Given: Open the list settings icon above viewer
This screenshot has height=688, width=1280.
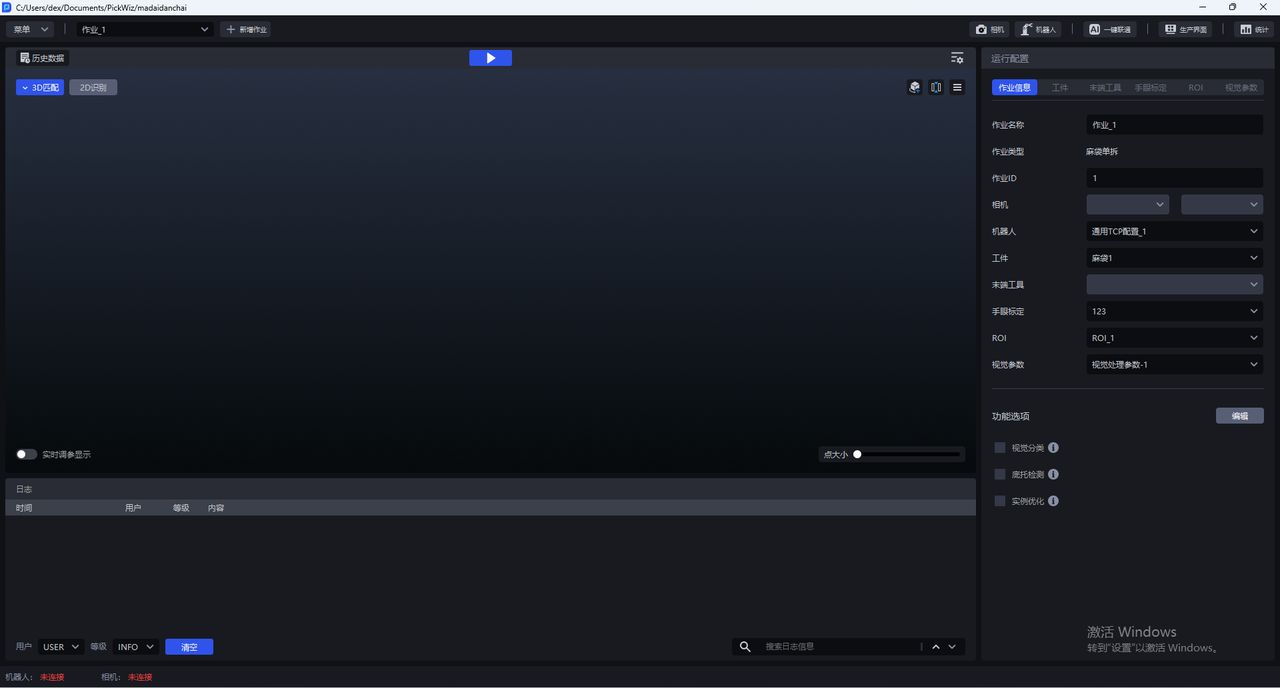Looking at the screenshot, I should (957, 58).
